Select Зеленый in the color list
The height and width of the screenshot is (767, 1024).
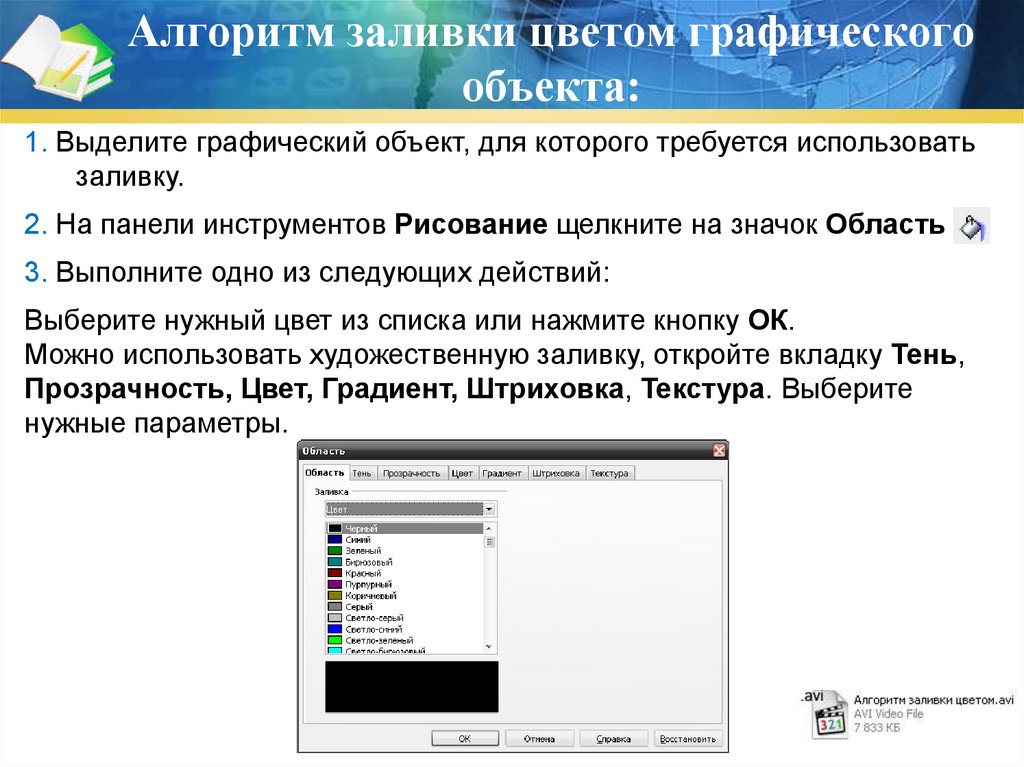[x=404, y=551]
